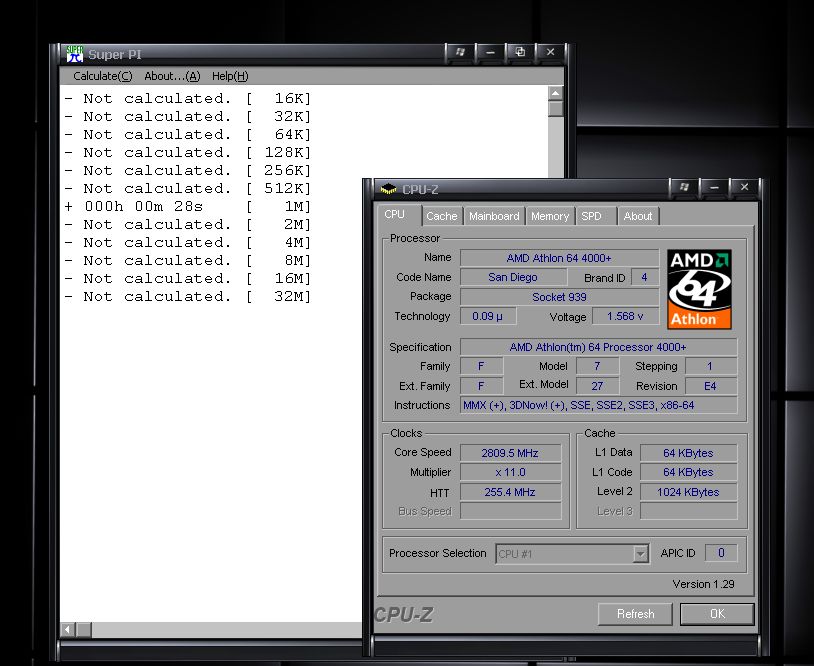This screenshot has width=814, height=666.
Task: Close the CPU-Z window
Action: (x=744, y=187)
